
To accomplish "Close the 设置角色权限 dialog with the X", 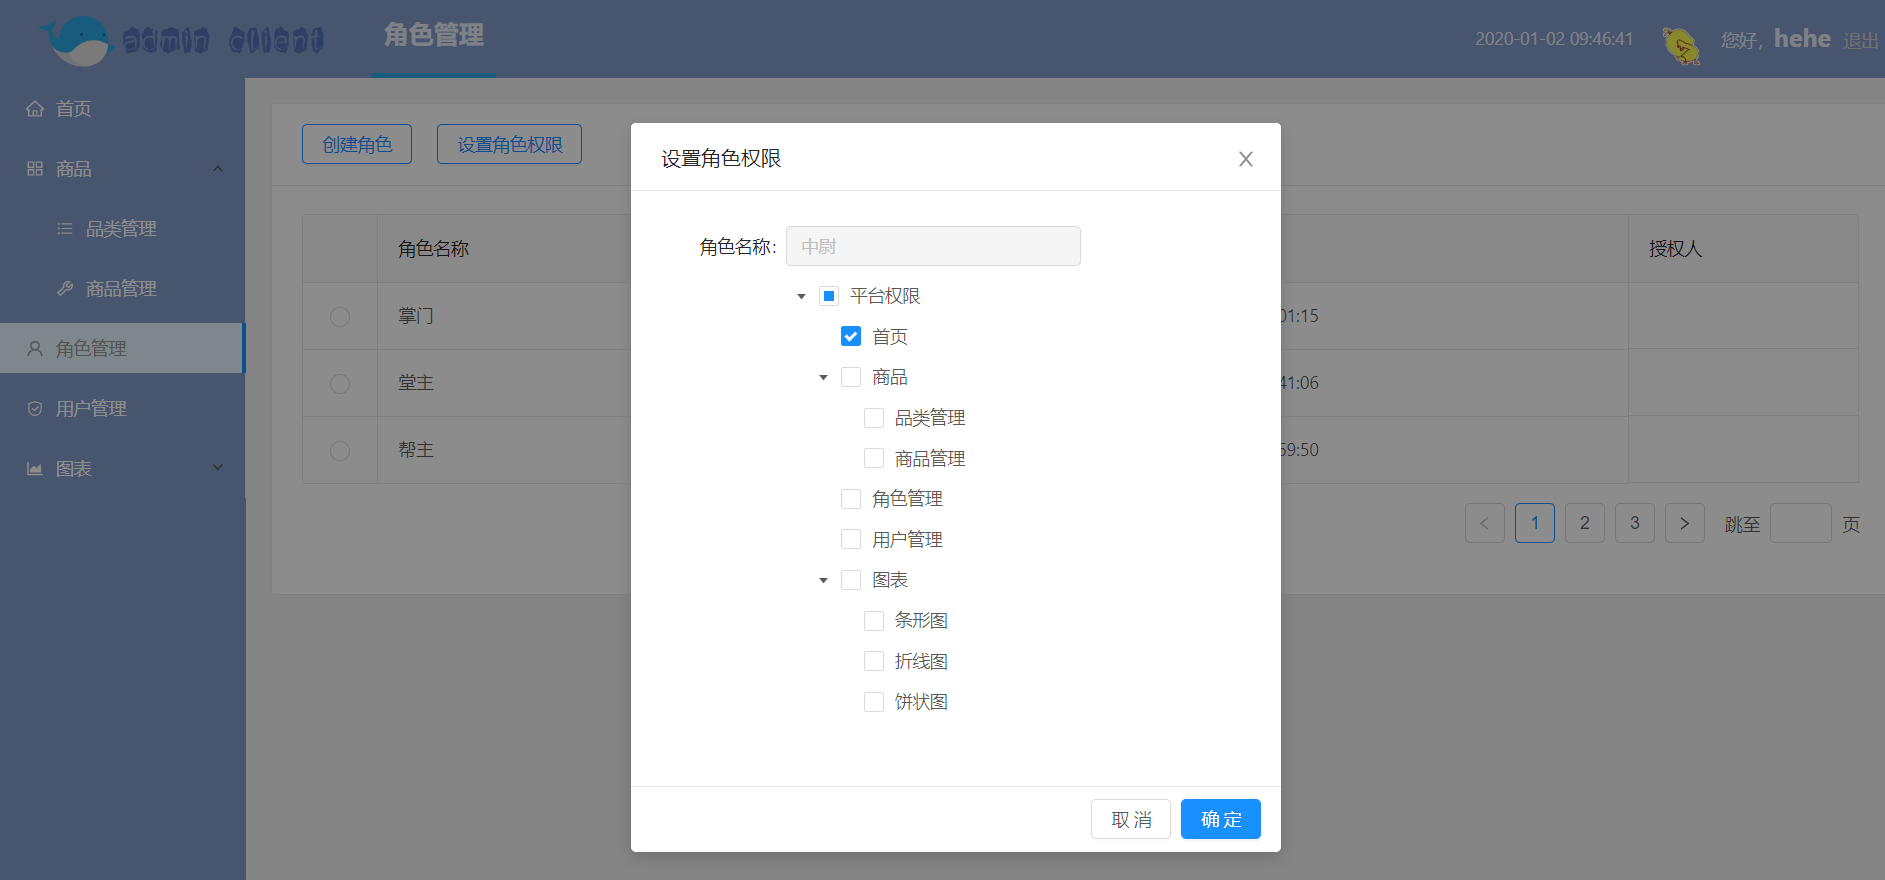I will tap(1246, 159).
